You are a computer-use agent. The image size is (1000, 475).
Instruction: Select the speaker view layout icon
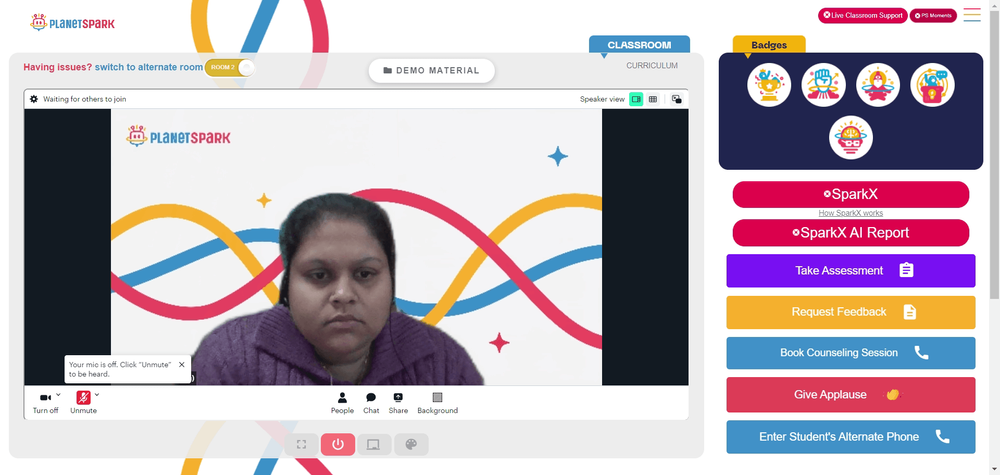(636, 99)
